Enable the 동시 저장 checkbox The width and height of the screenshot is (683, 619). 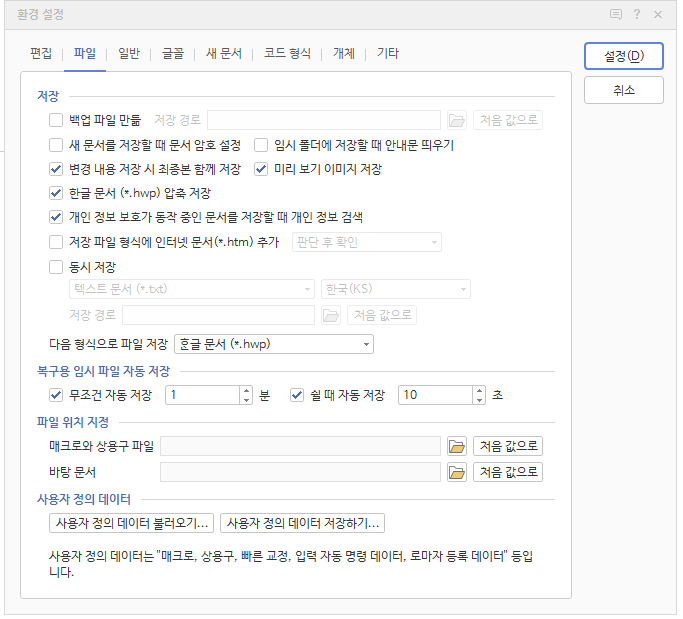click(56, 269)
